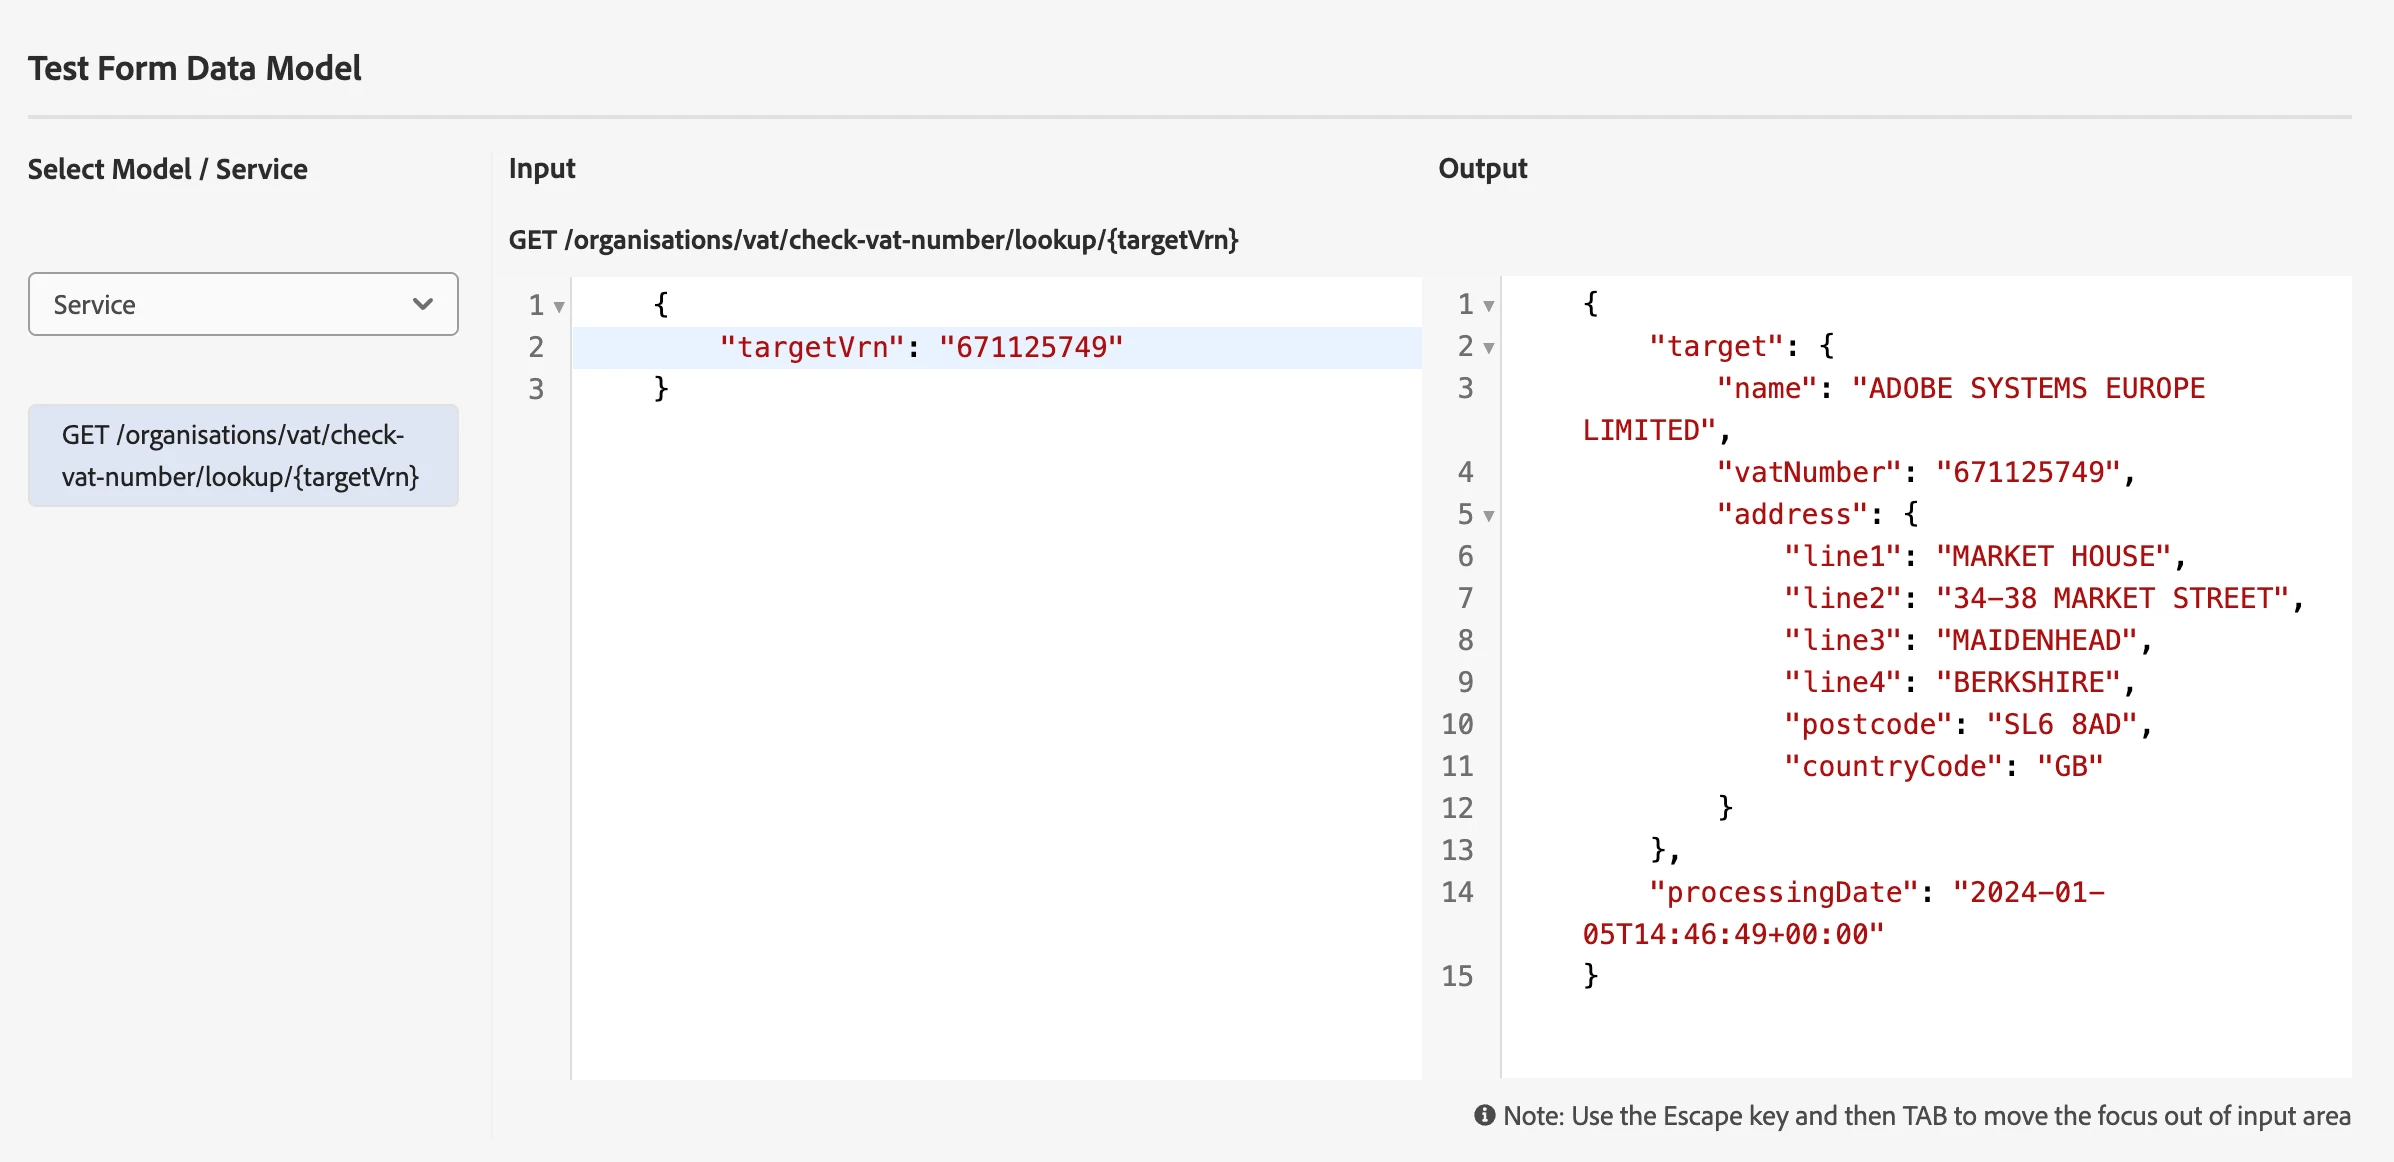The image size is (2394, 1162).
Task: Click input editor line number 2
Action: [x=536, y=347]
